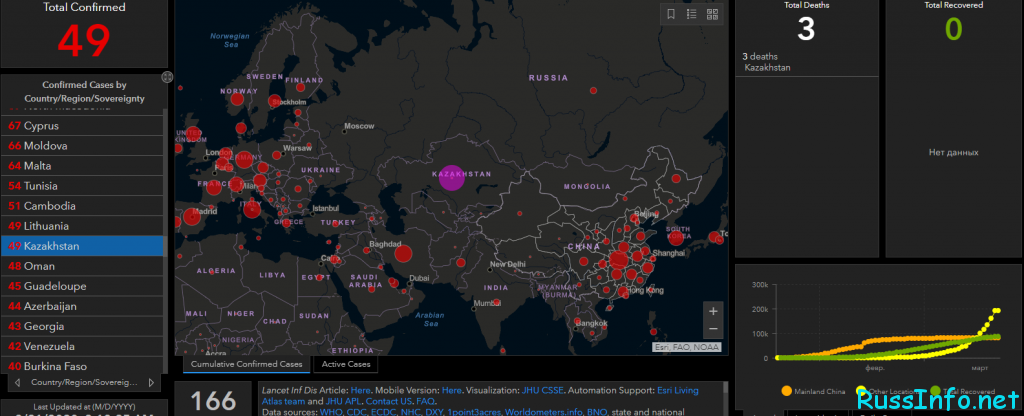Screen dimensions: 1024x416
Task: Expand the country list panel icon
Action: [x=167, y=77]
